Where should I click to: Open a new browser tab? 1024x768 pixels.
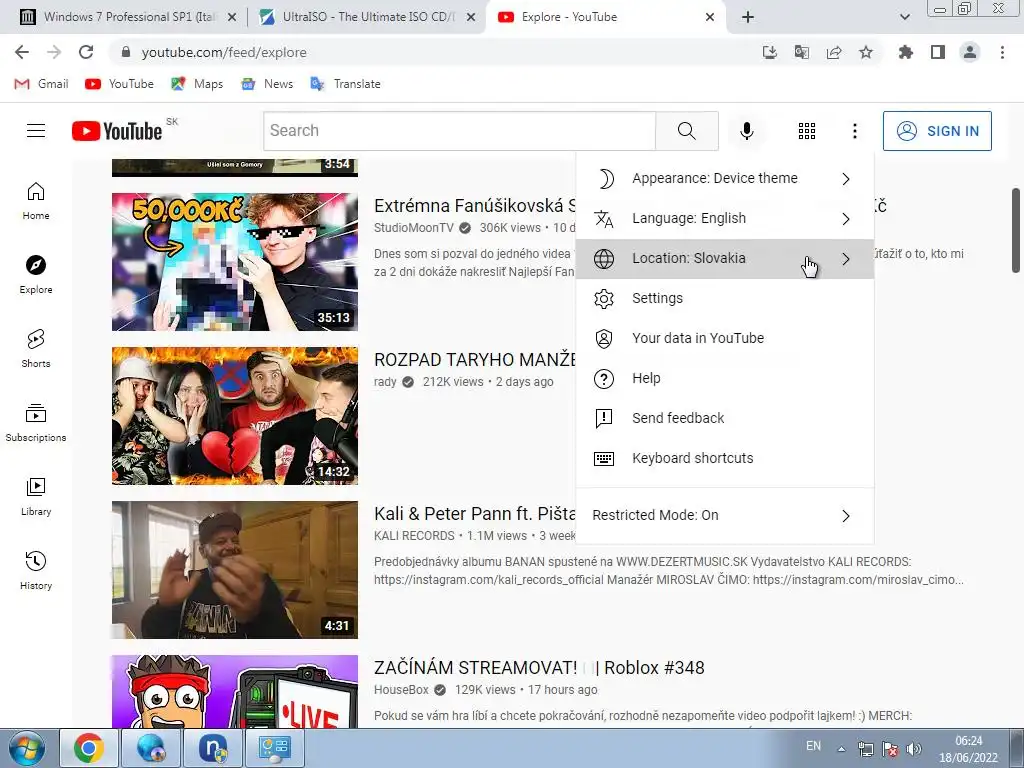coord(748,17)
